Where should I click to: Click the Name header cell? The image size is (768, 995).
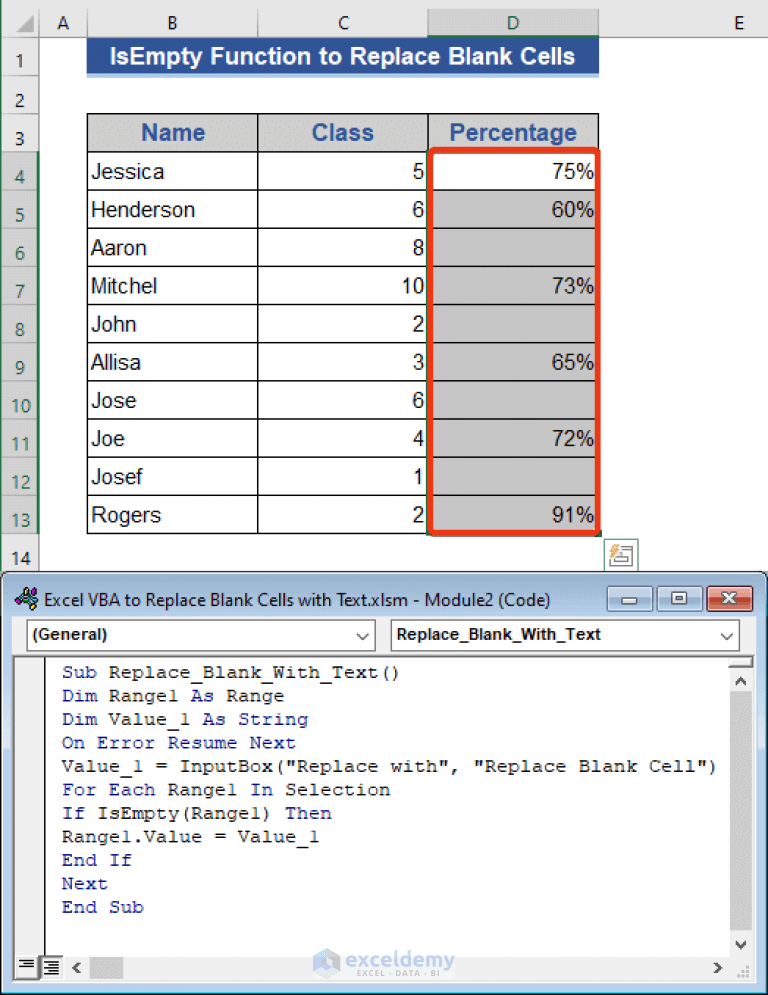[173, 133]
